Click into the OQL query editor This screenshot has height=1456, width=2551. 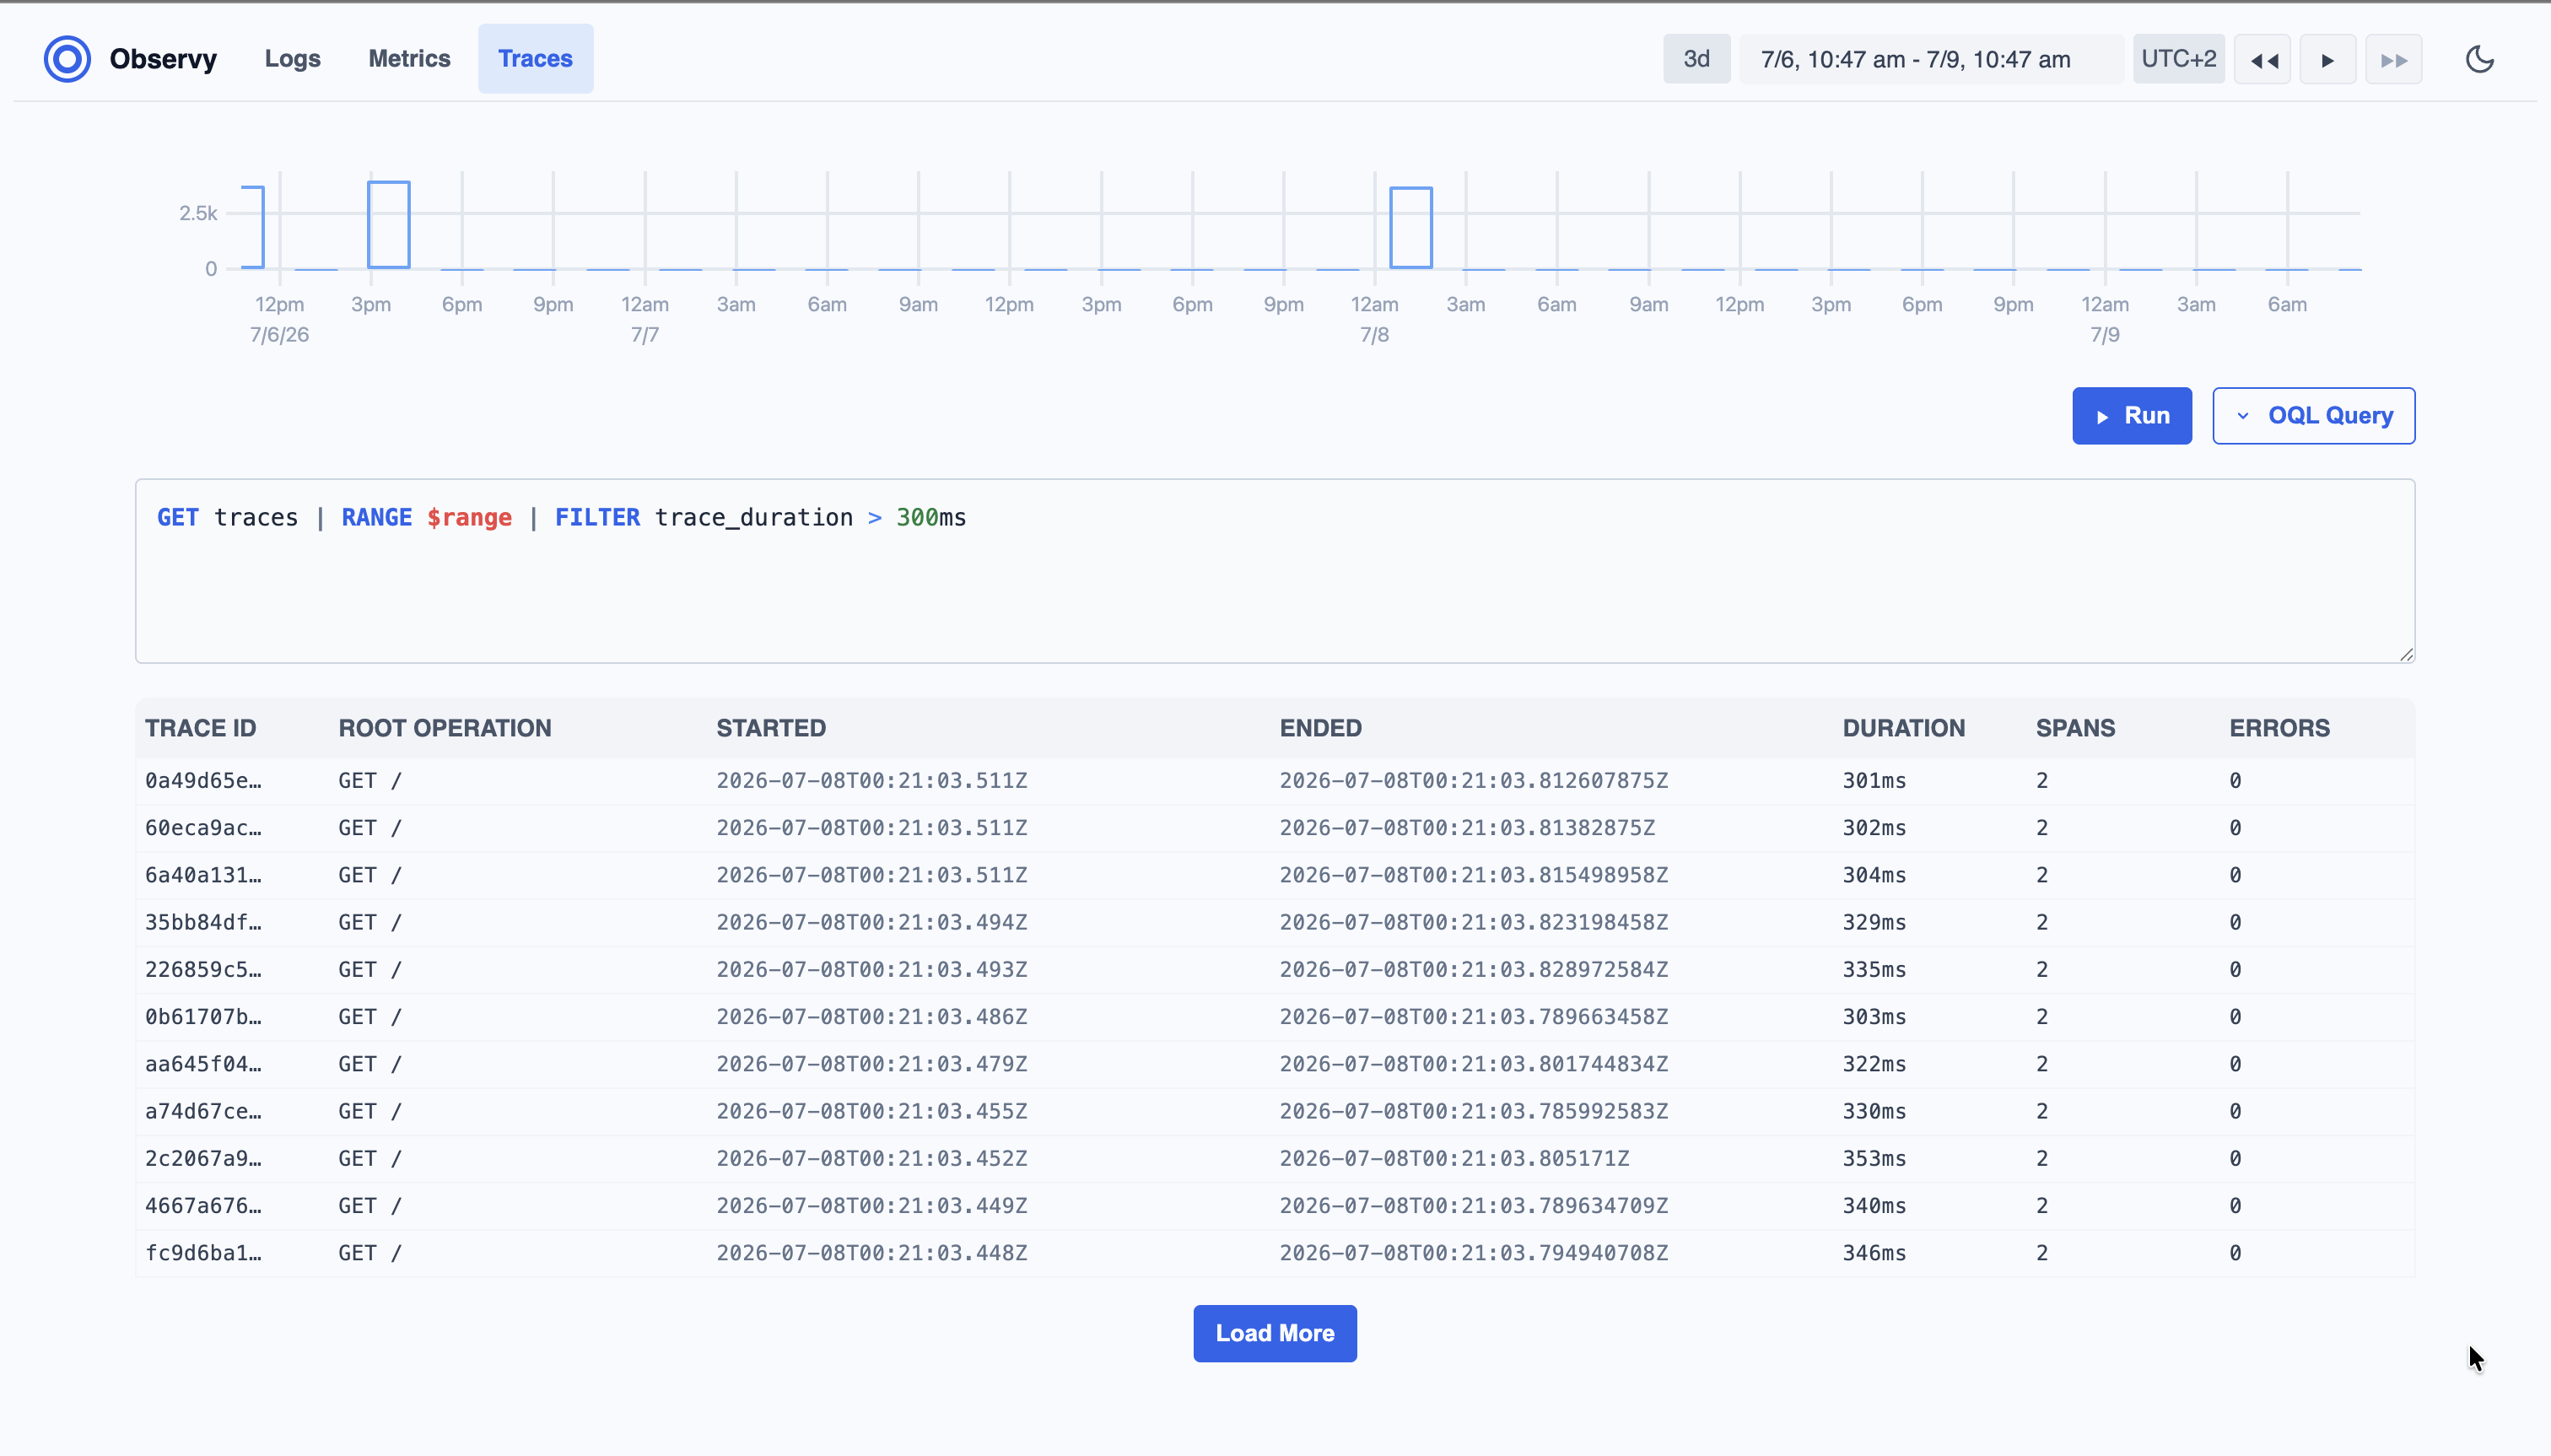point(1275,571)
